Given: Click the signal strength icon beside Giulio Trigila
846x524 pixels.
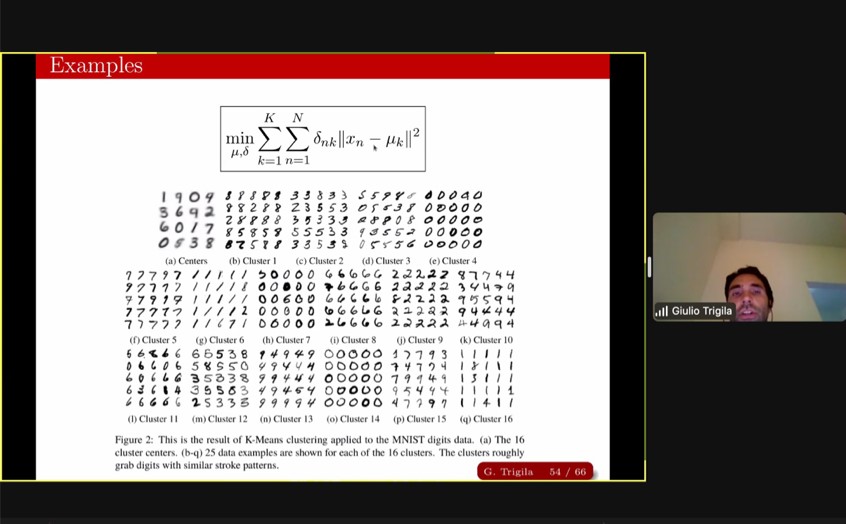Looking at the screenshot, I should pyautogui.click(x=661, y=311).
